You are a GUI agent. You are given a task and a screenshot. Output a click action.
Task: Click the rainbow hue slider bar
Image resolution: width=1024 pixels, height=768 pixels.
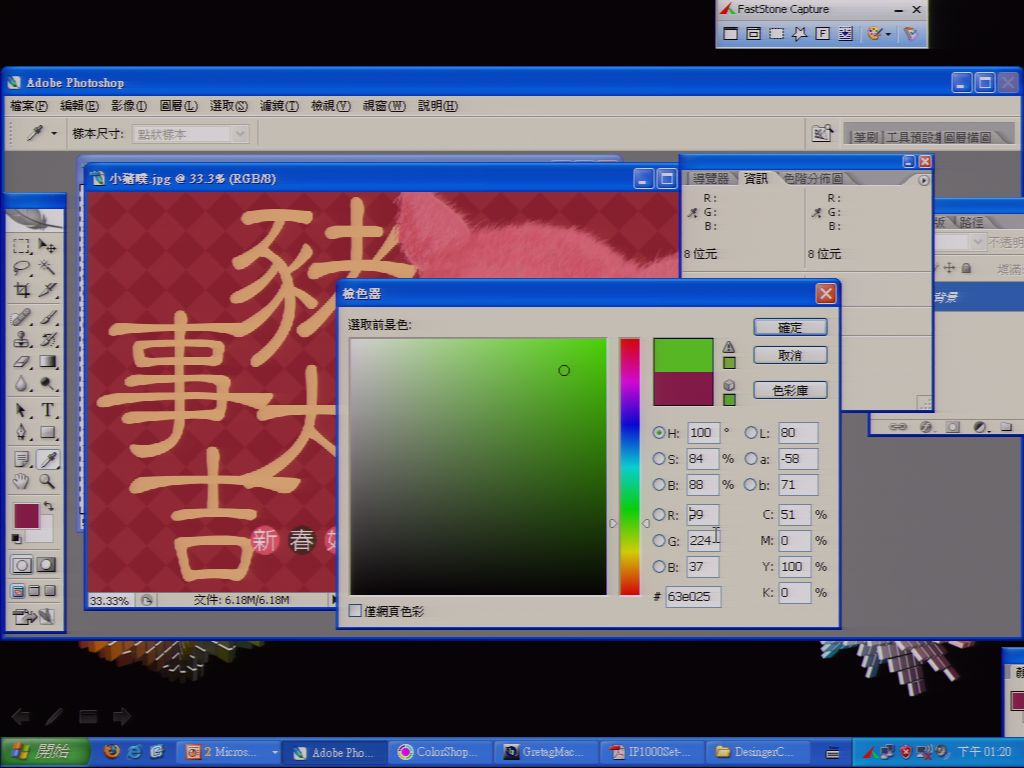630,466
